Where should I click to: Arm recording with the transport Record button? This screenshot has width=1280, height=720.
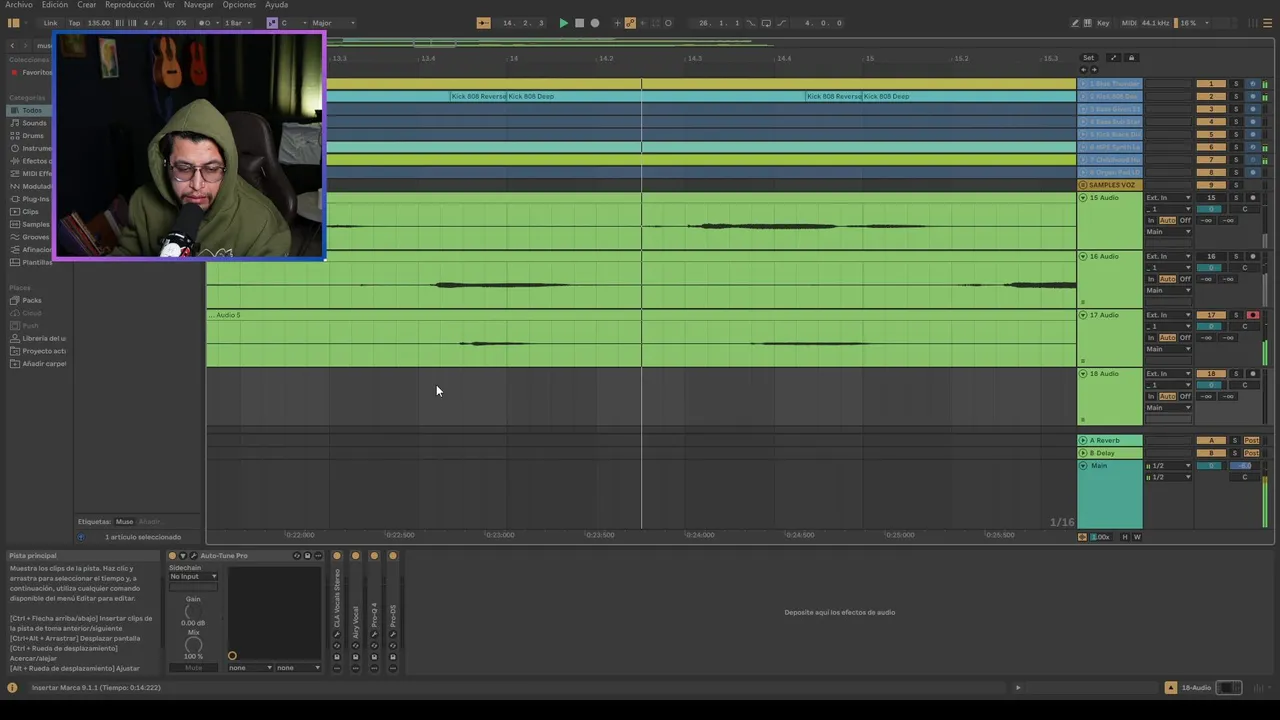click(595, 23)
